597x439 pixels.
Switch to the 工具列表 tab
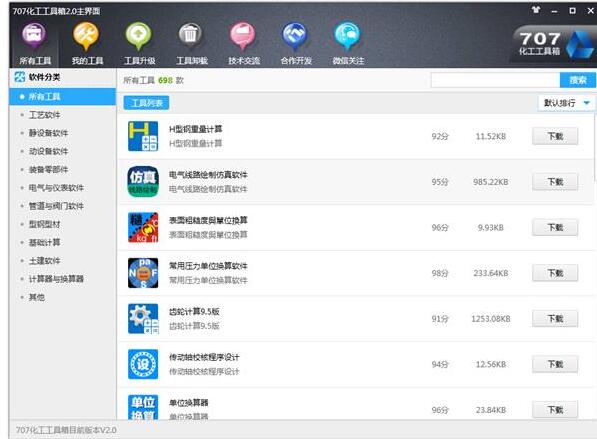tap(147, 103)
